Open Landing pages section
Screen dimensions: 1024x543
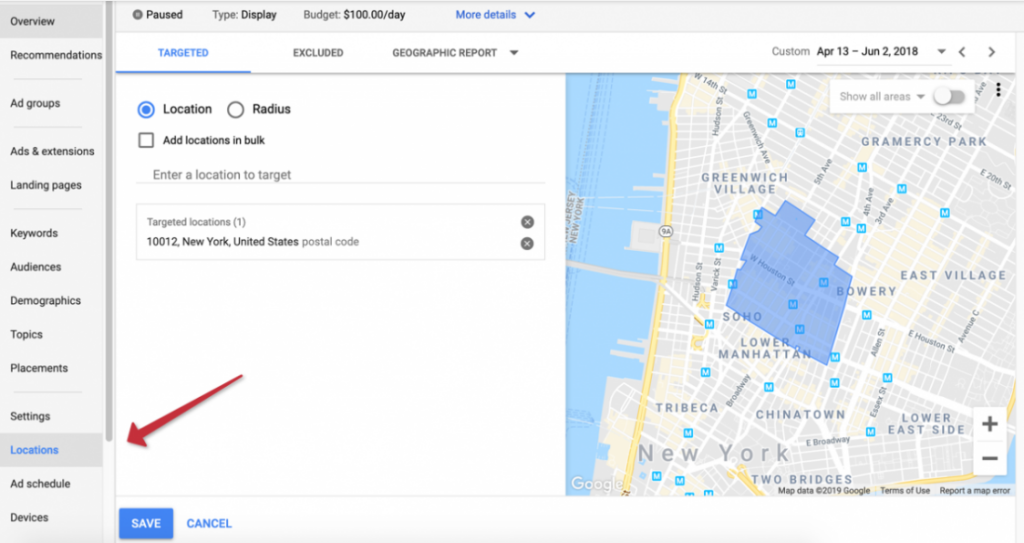[x=46, y=185]
